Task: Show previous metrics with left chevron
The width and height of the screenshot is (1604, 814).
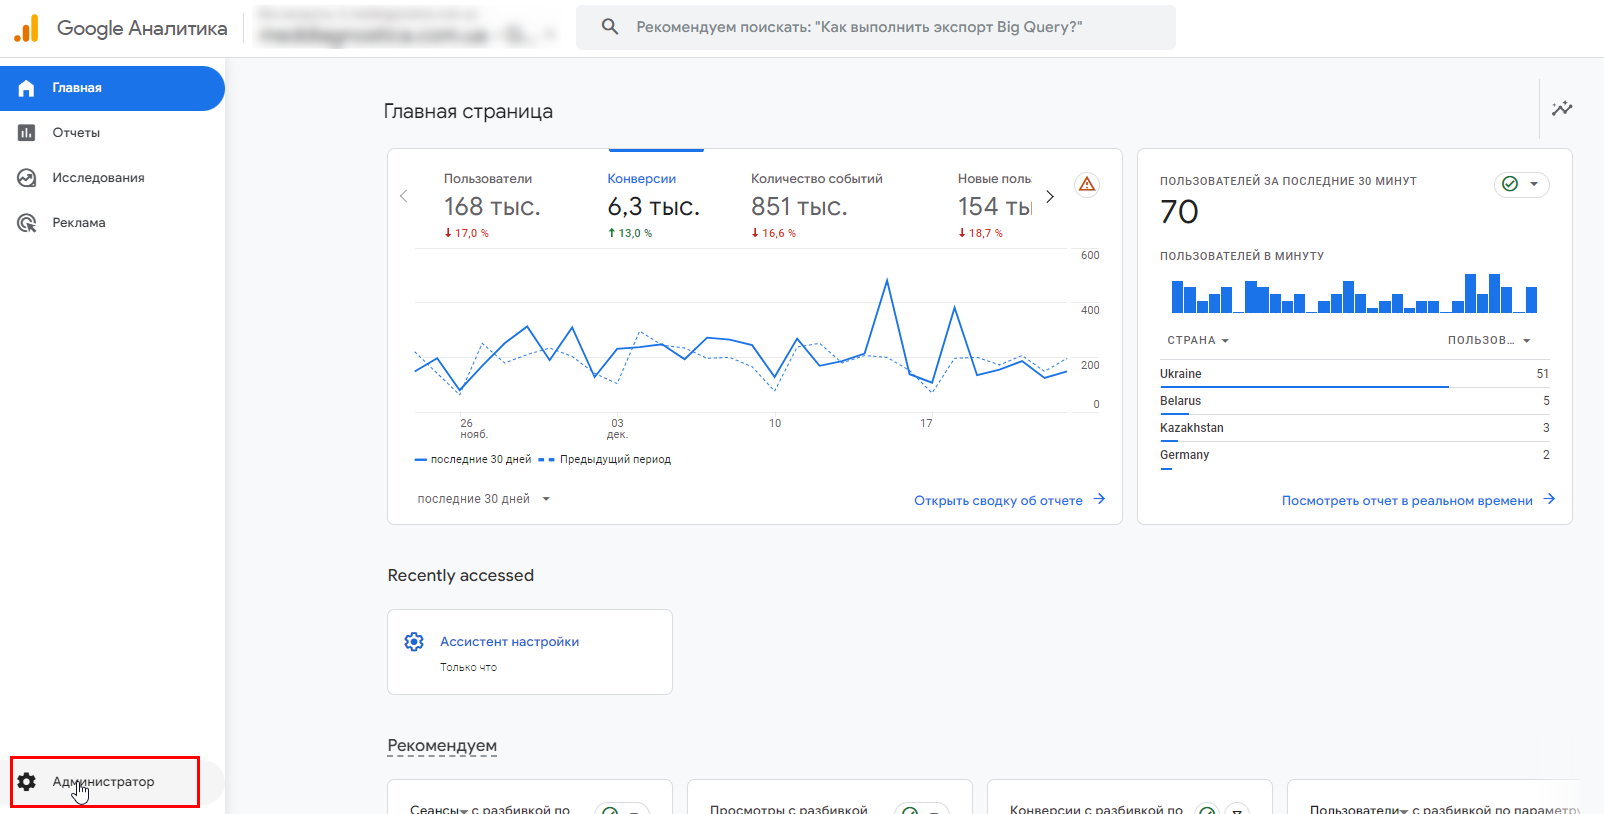Action: (x=404, y=196)
